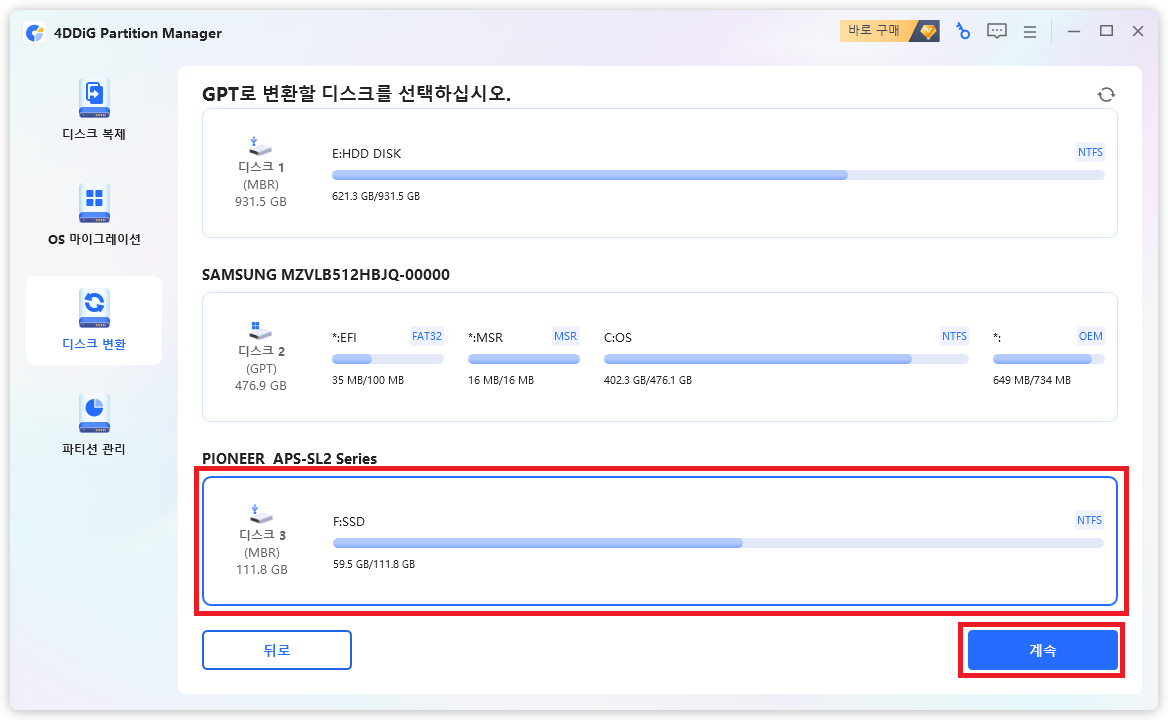Click the C:OS partition label
The image size is (1168, 720).
pos(618,337)
